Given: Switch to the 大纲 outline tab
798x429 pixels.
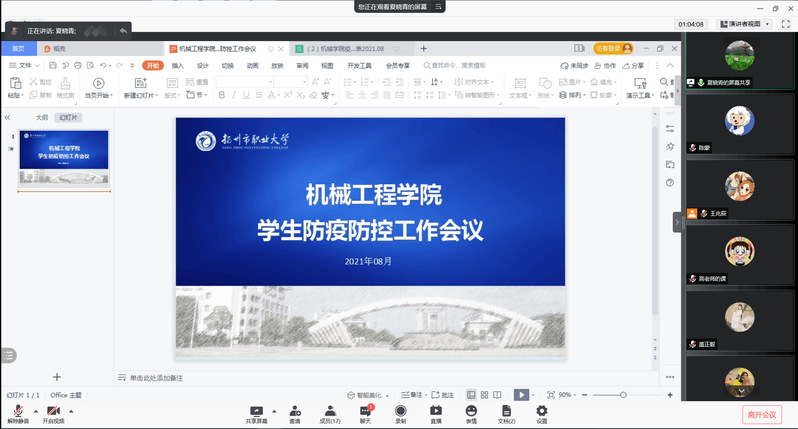Looking at the screenshot, I should (41, 117).
